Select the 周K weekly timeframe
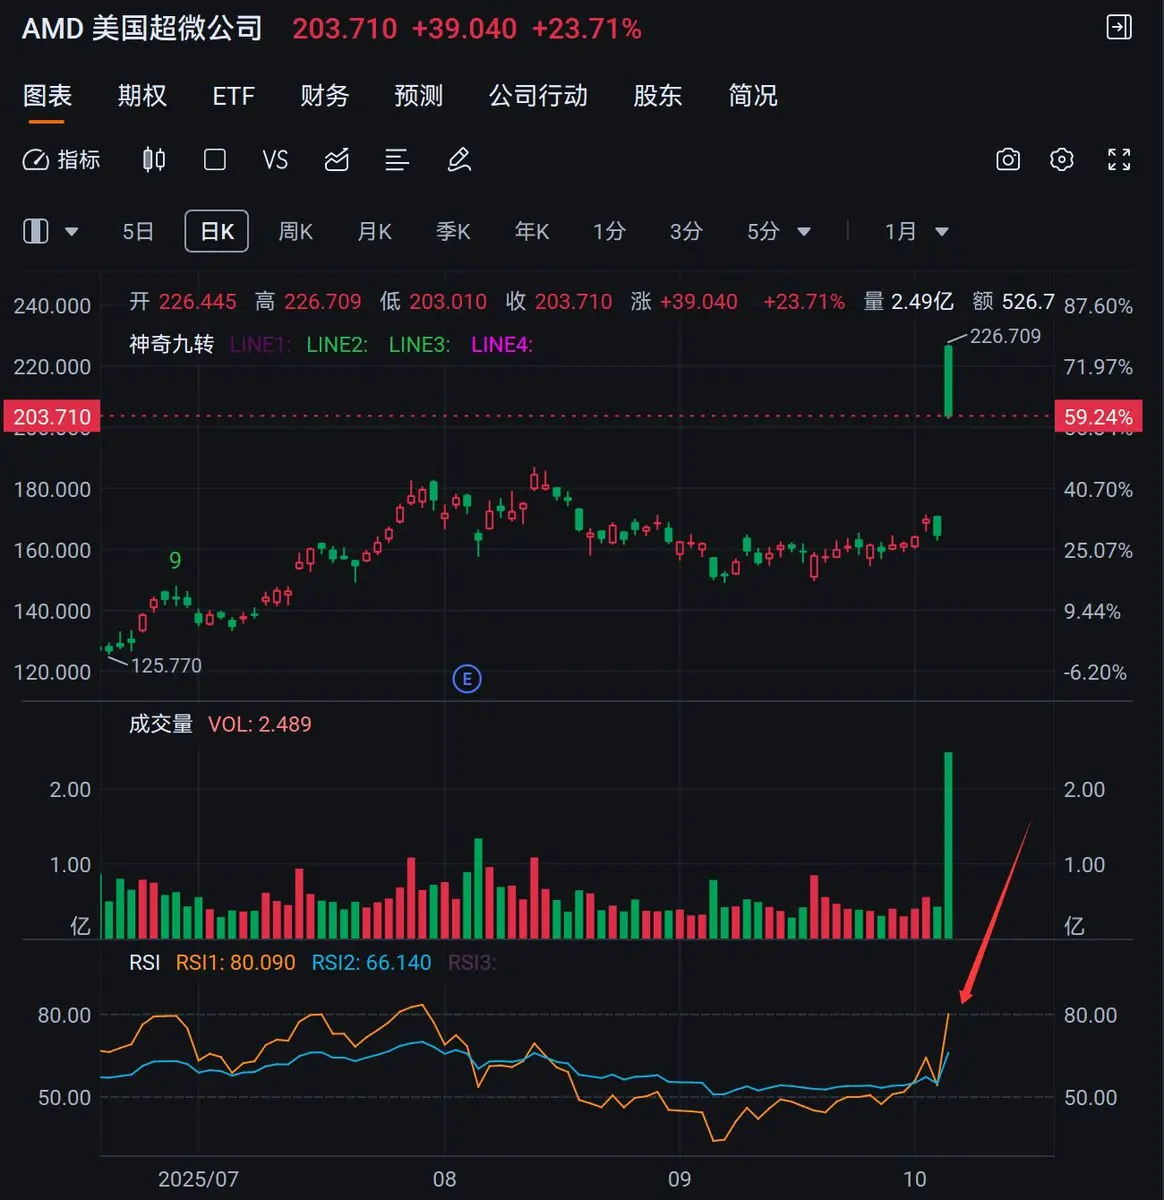This screenshot has height=1200, width=1164. pos(296,232)
